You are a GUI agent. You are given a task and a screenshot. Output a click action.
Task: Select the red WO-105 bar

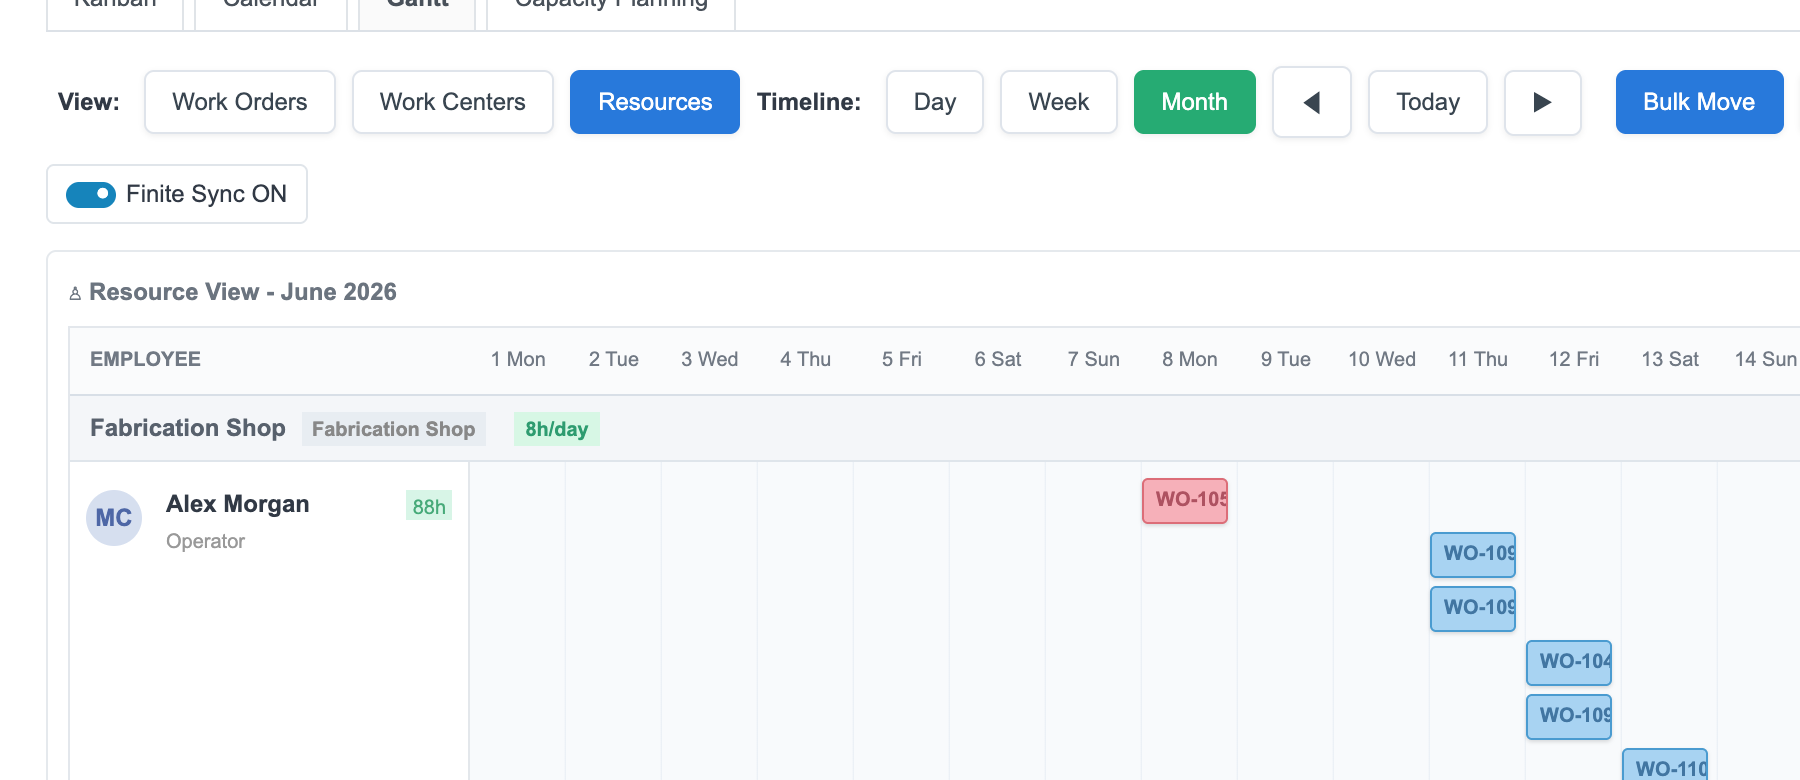pyautogui.click(x=1185, y=500)
